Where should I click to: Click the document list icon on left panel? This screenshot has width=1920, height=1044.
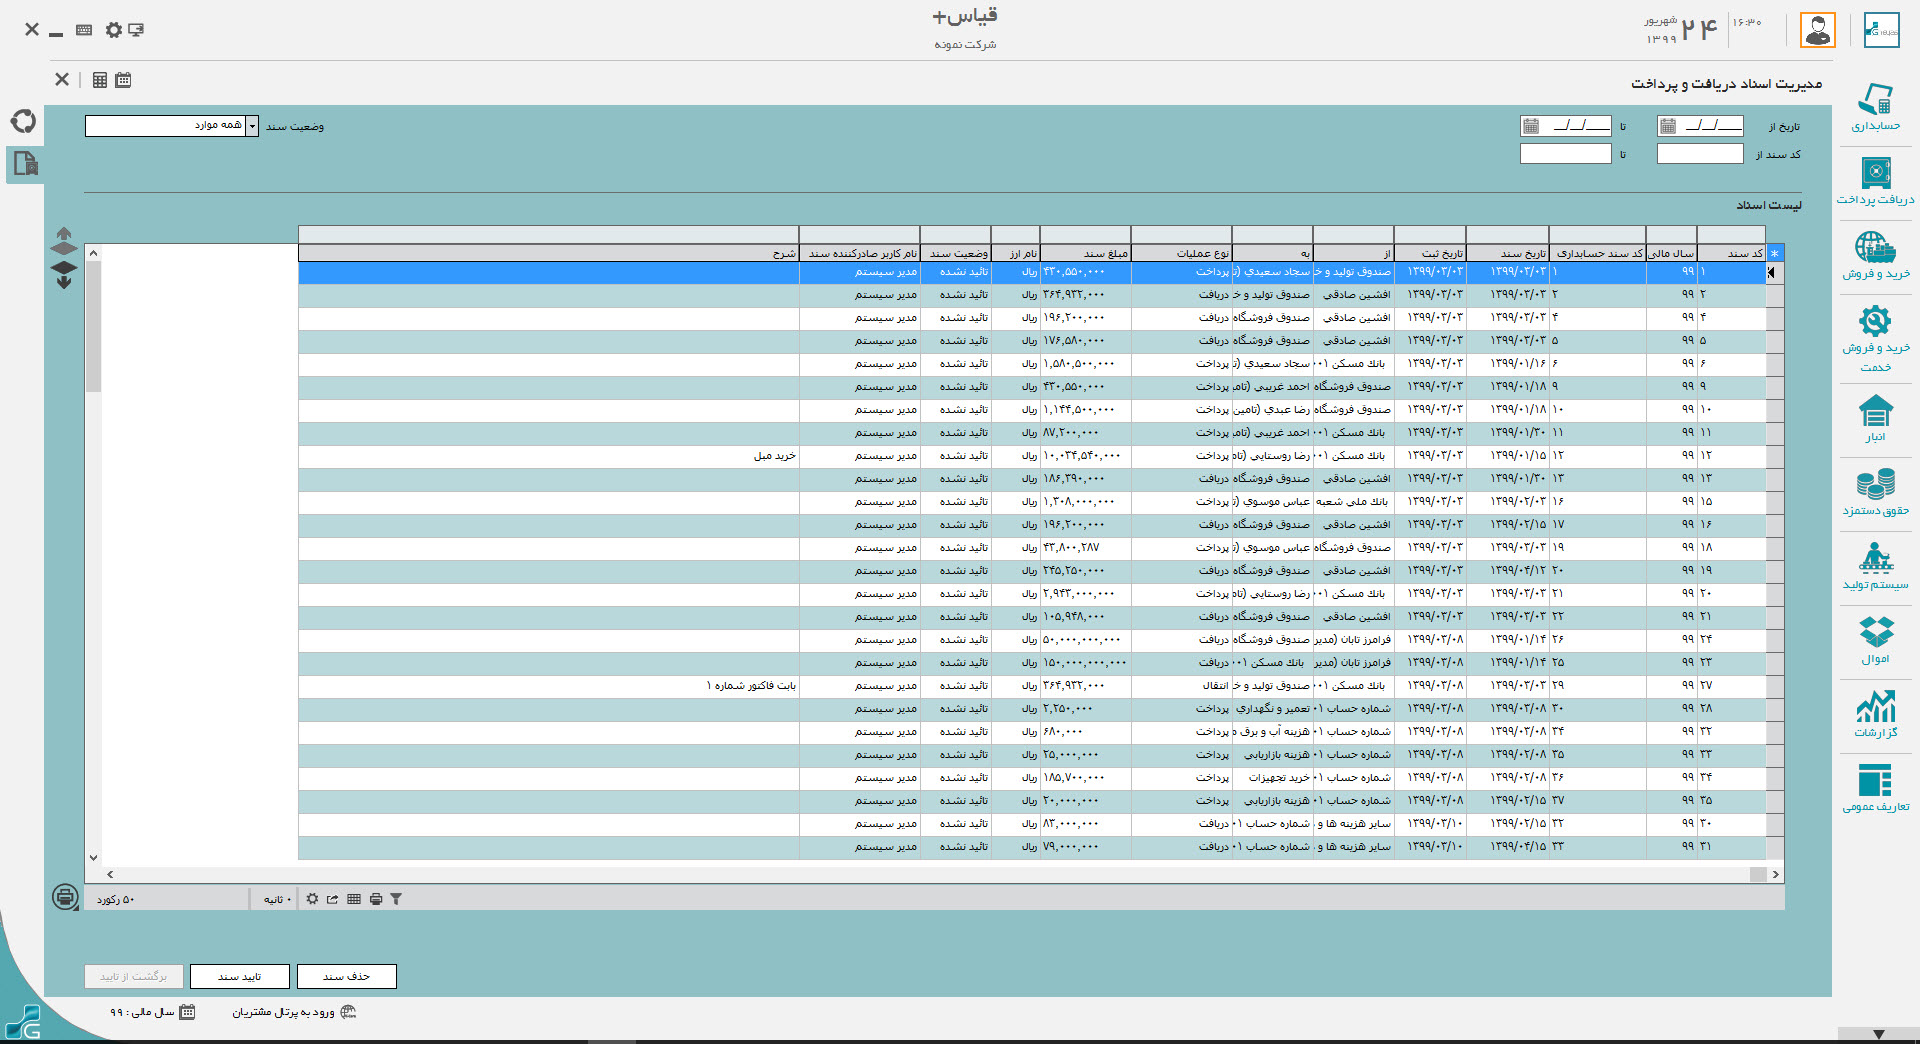click(x=25, y=164)
